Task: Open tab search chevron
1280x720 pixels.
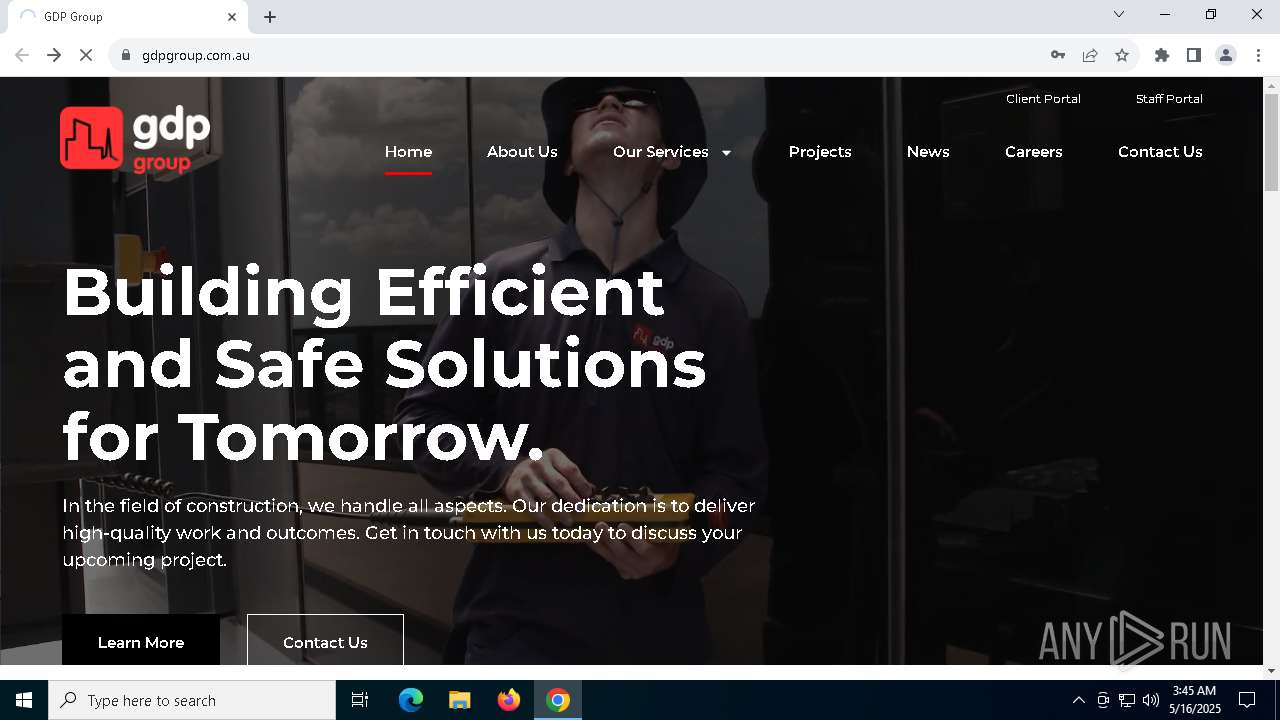Action: [1119, 14]
